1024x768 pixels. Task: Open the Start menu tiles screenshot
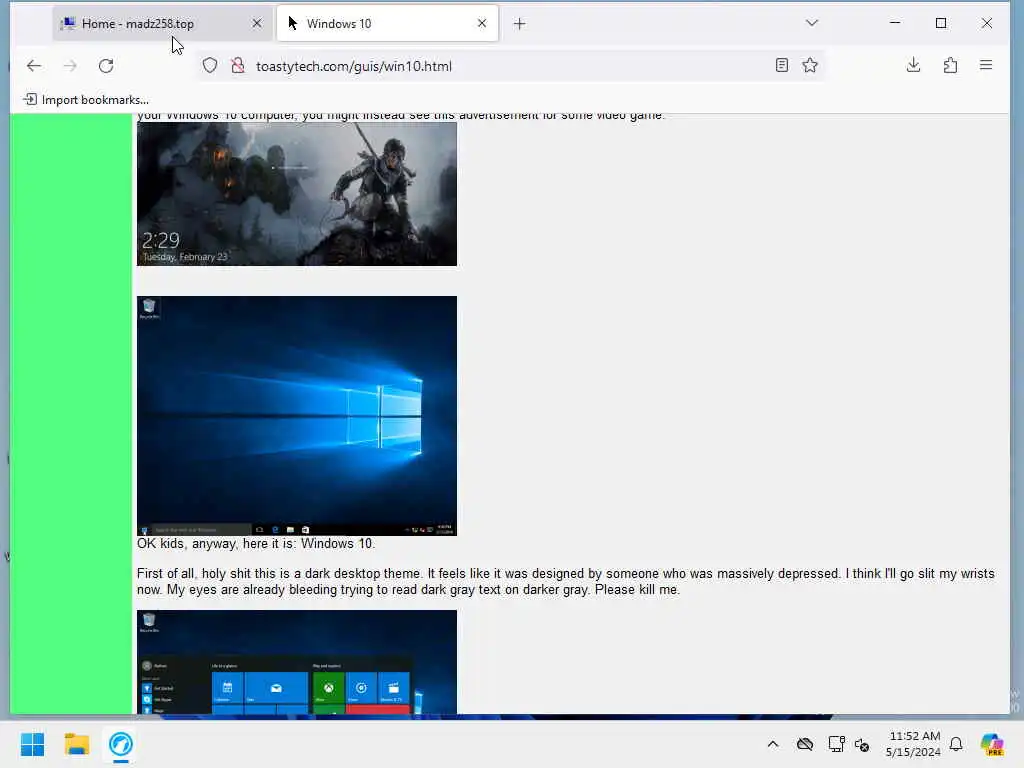(x=296, y=662)
